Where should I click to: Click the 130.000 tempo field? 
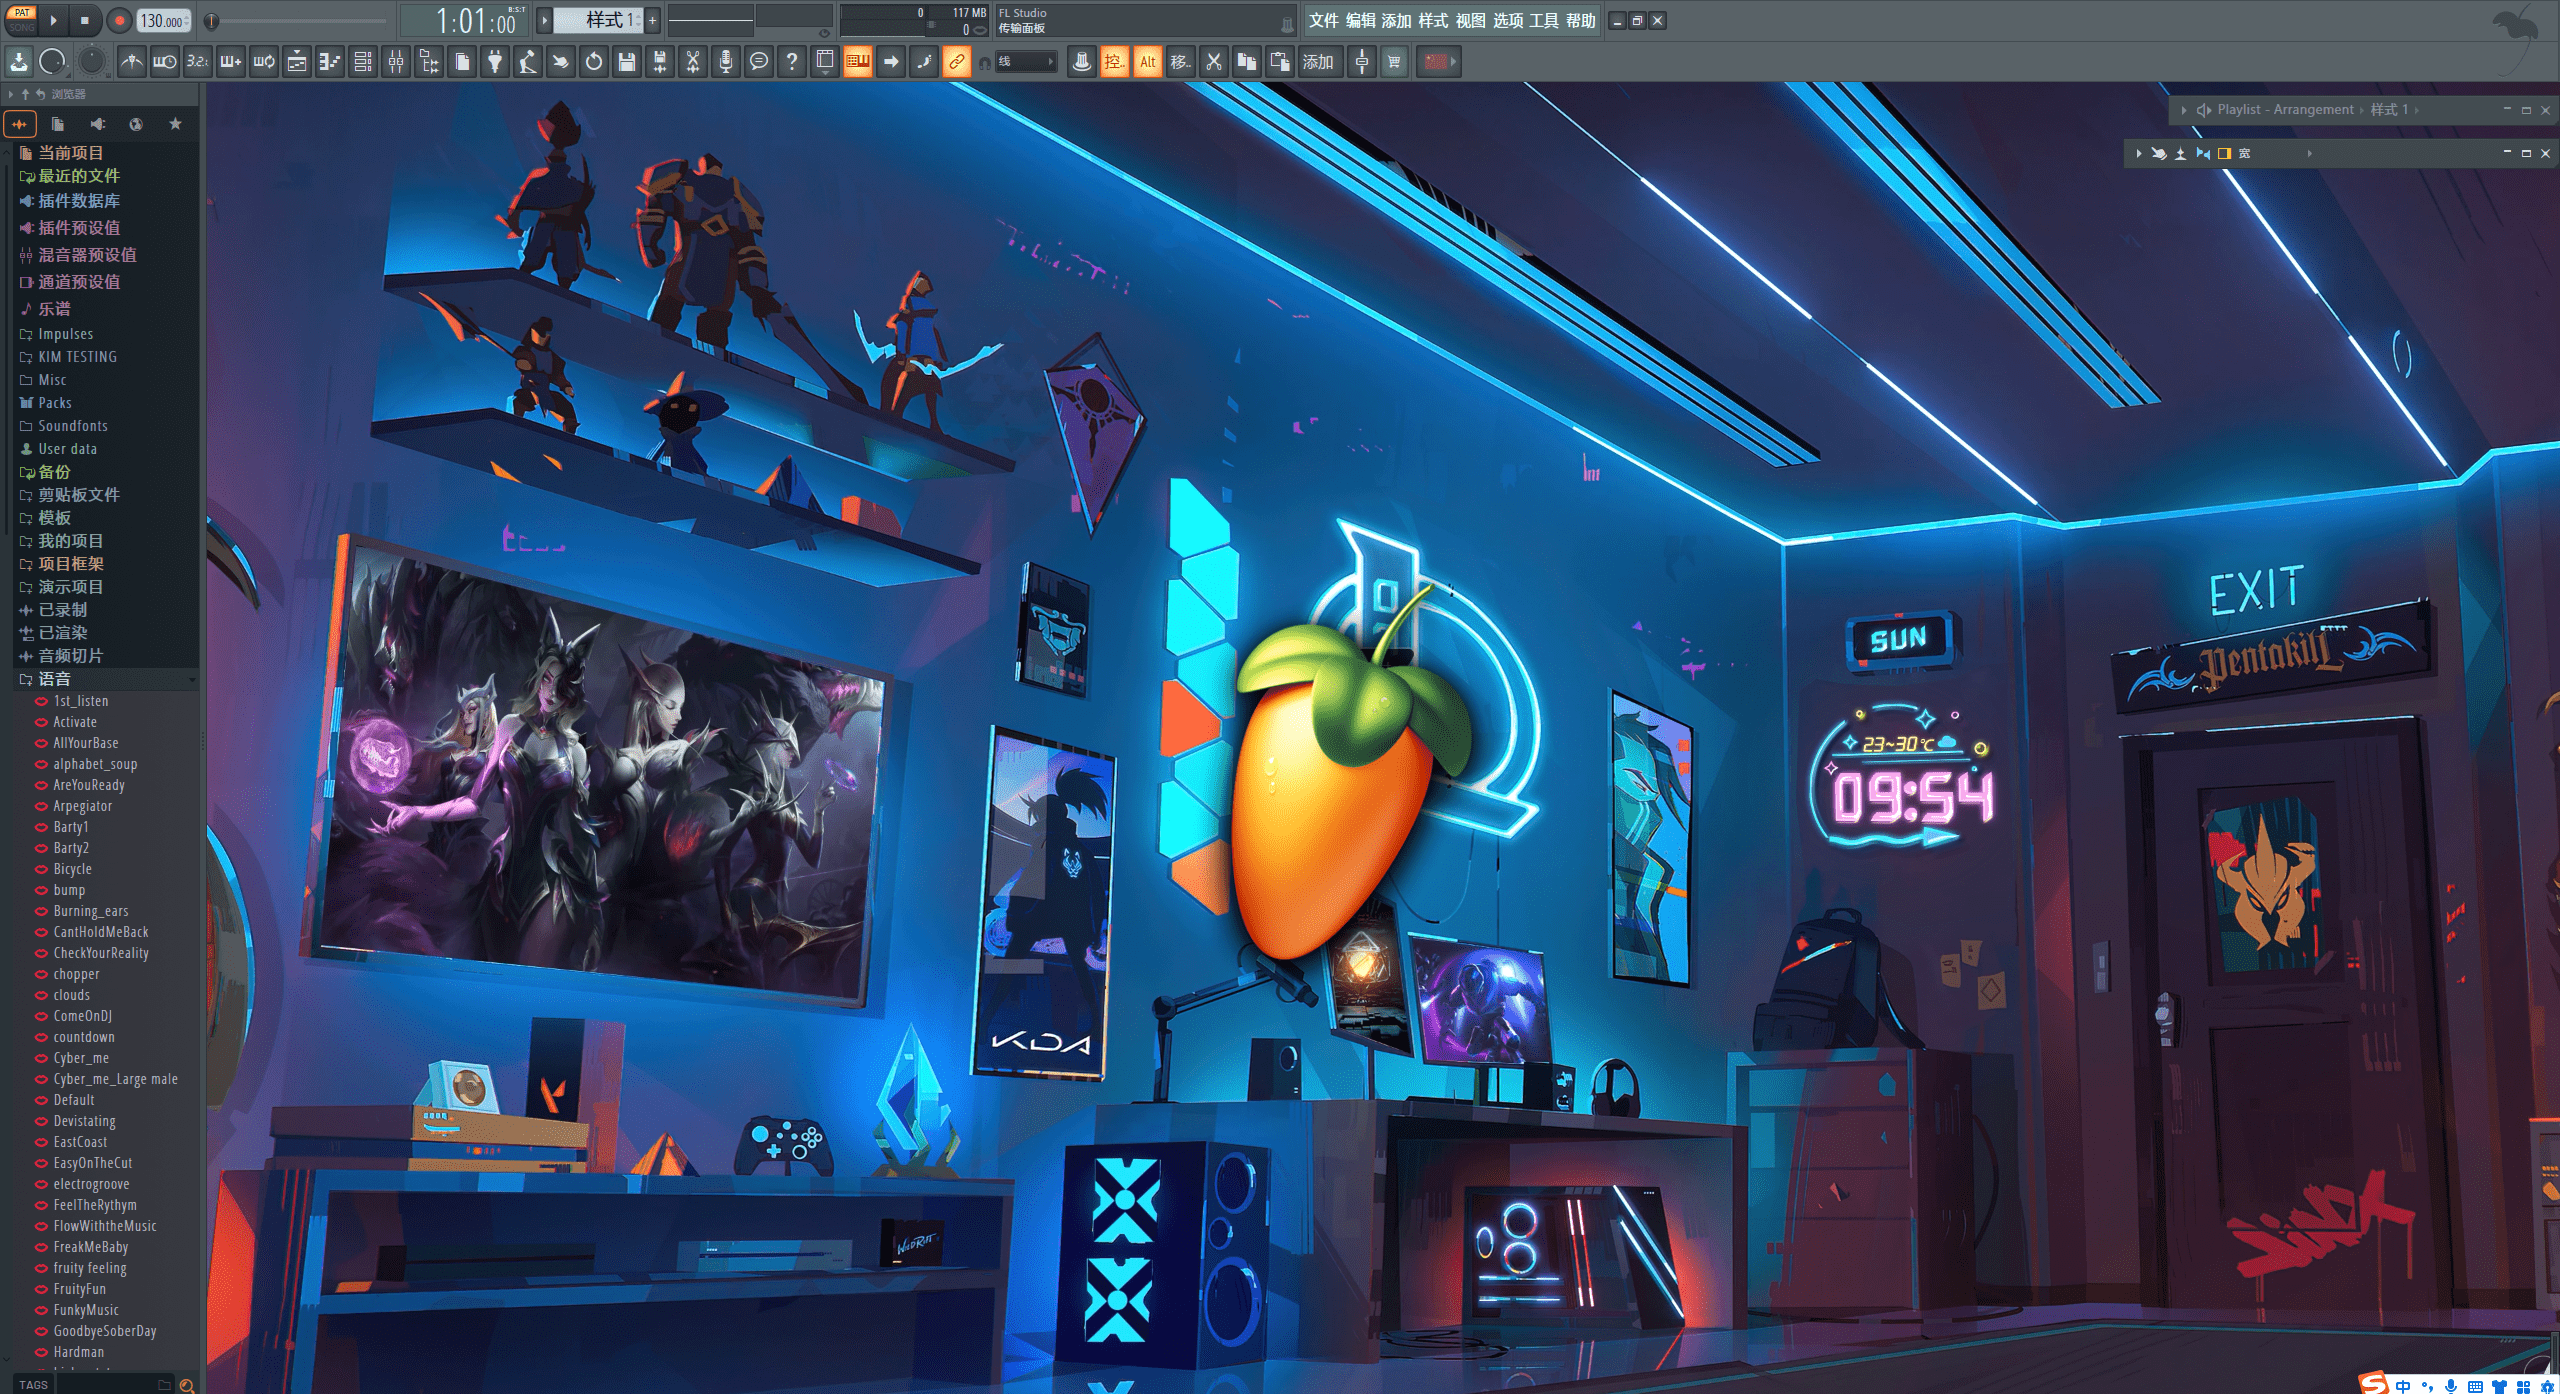tap(164, 20)
